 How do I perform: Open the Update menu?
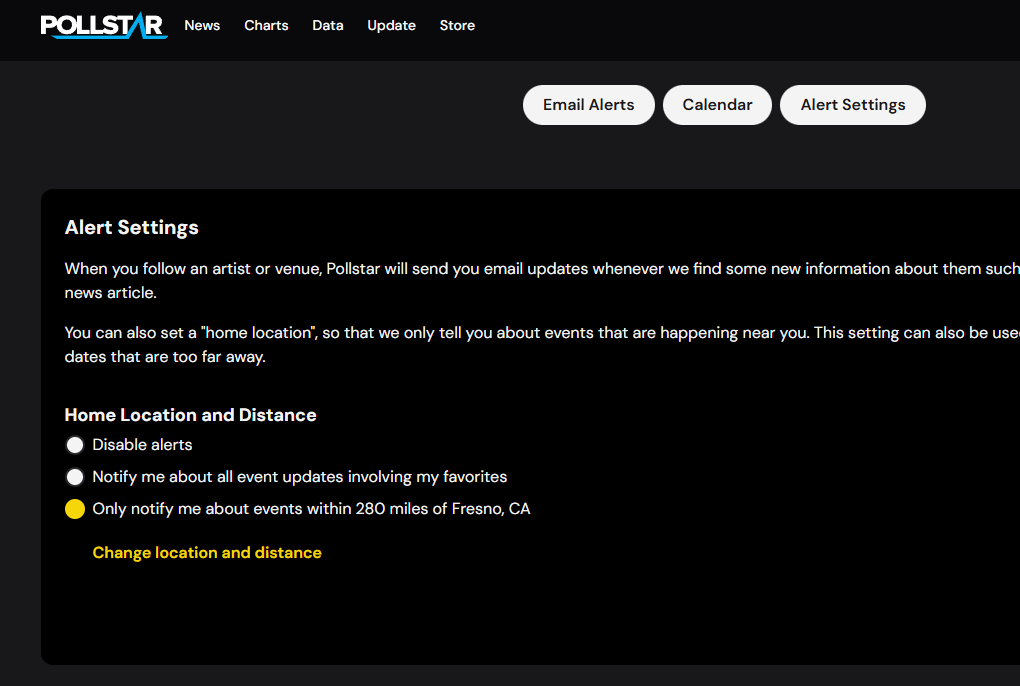coord(392,25)
